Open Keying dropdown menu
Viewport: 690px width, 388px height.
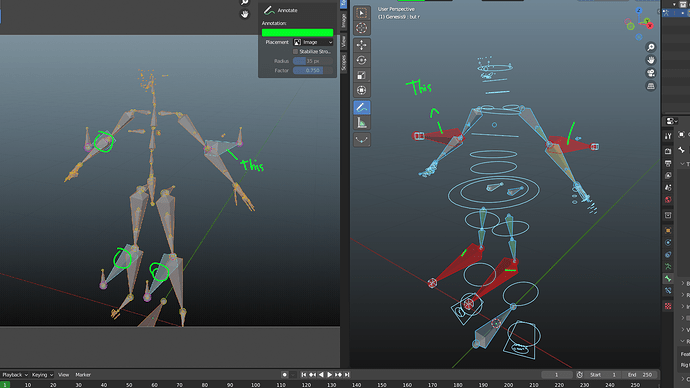click(42, 375)
